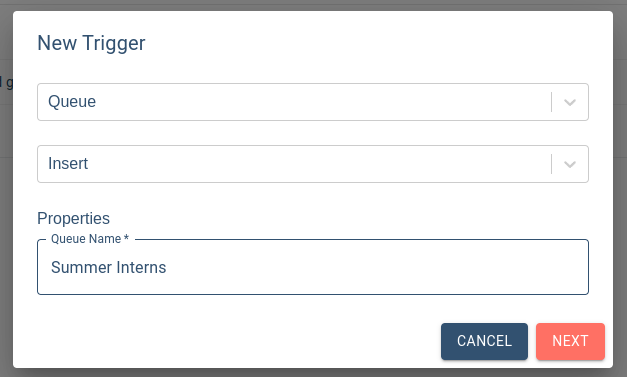This screenshot has width=627, height=377.
Task: Click the vertical separator in Queue dropdown
Action: tap(551, 102)
